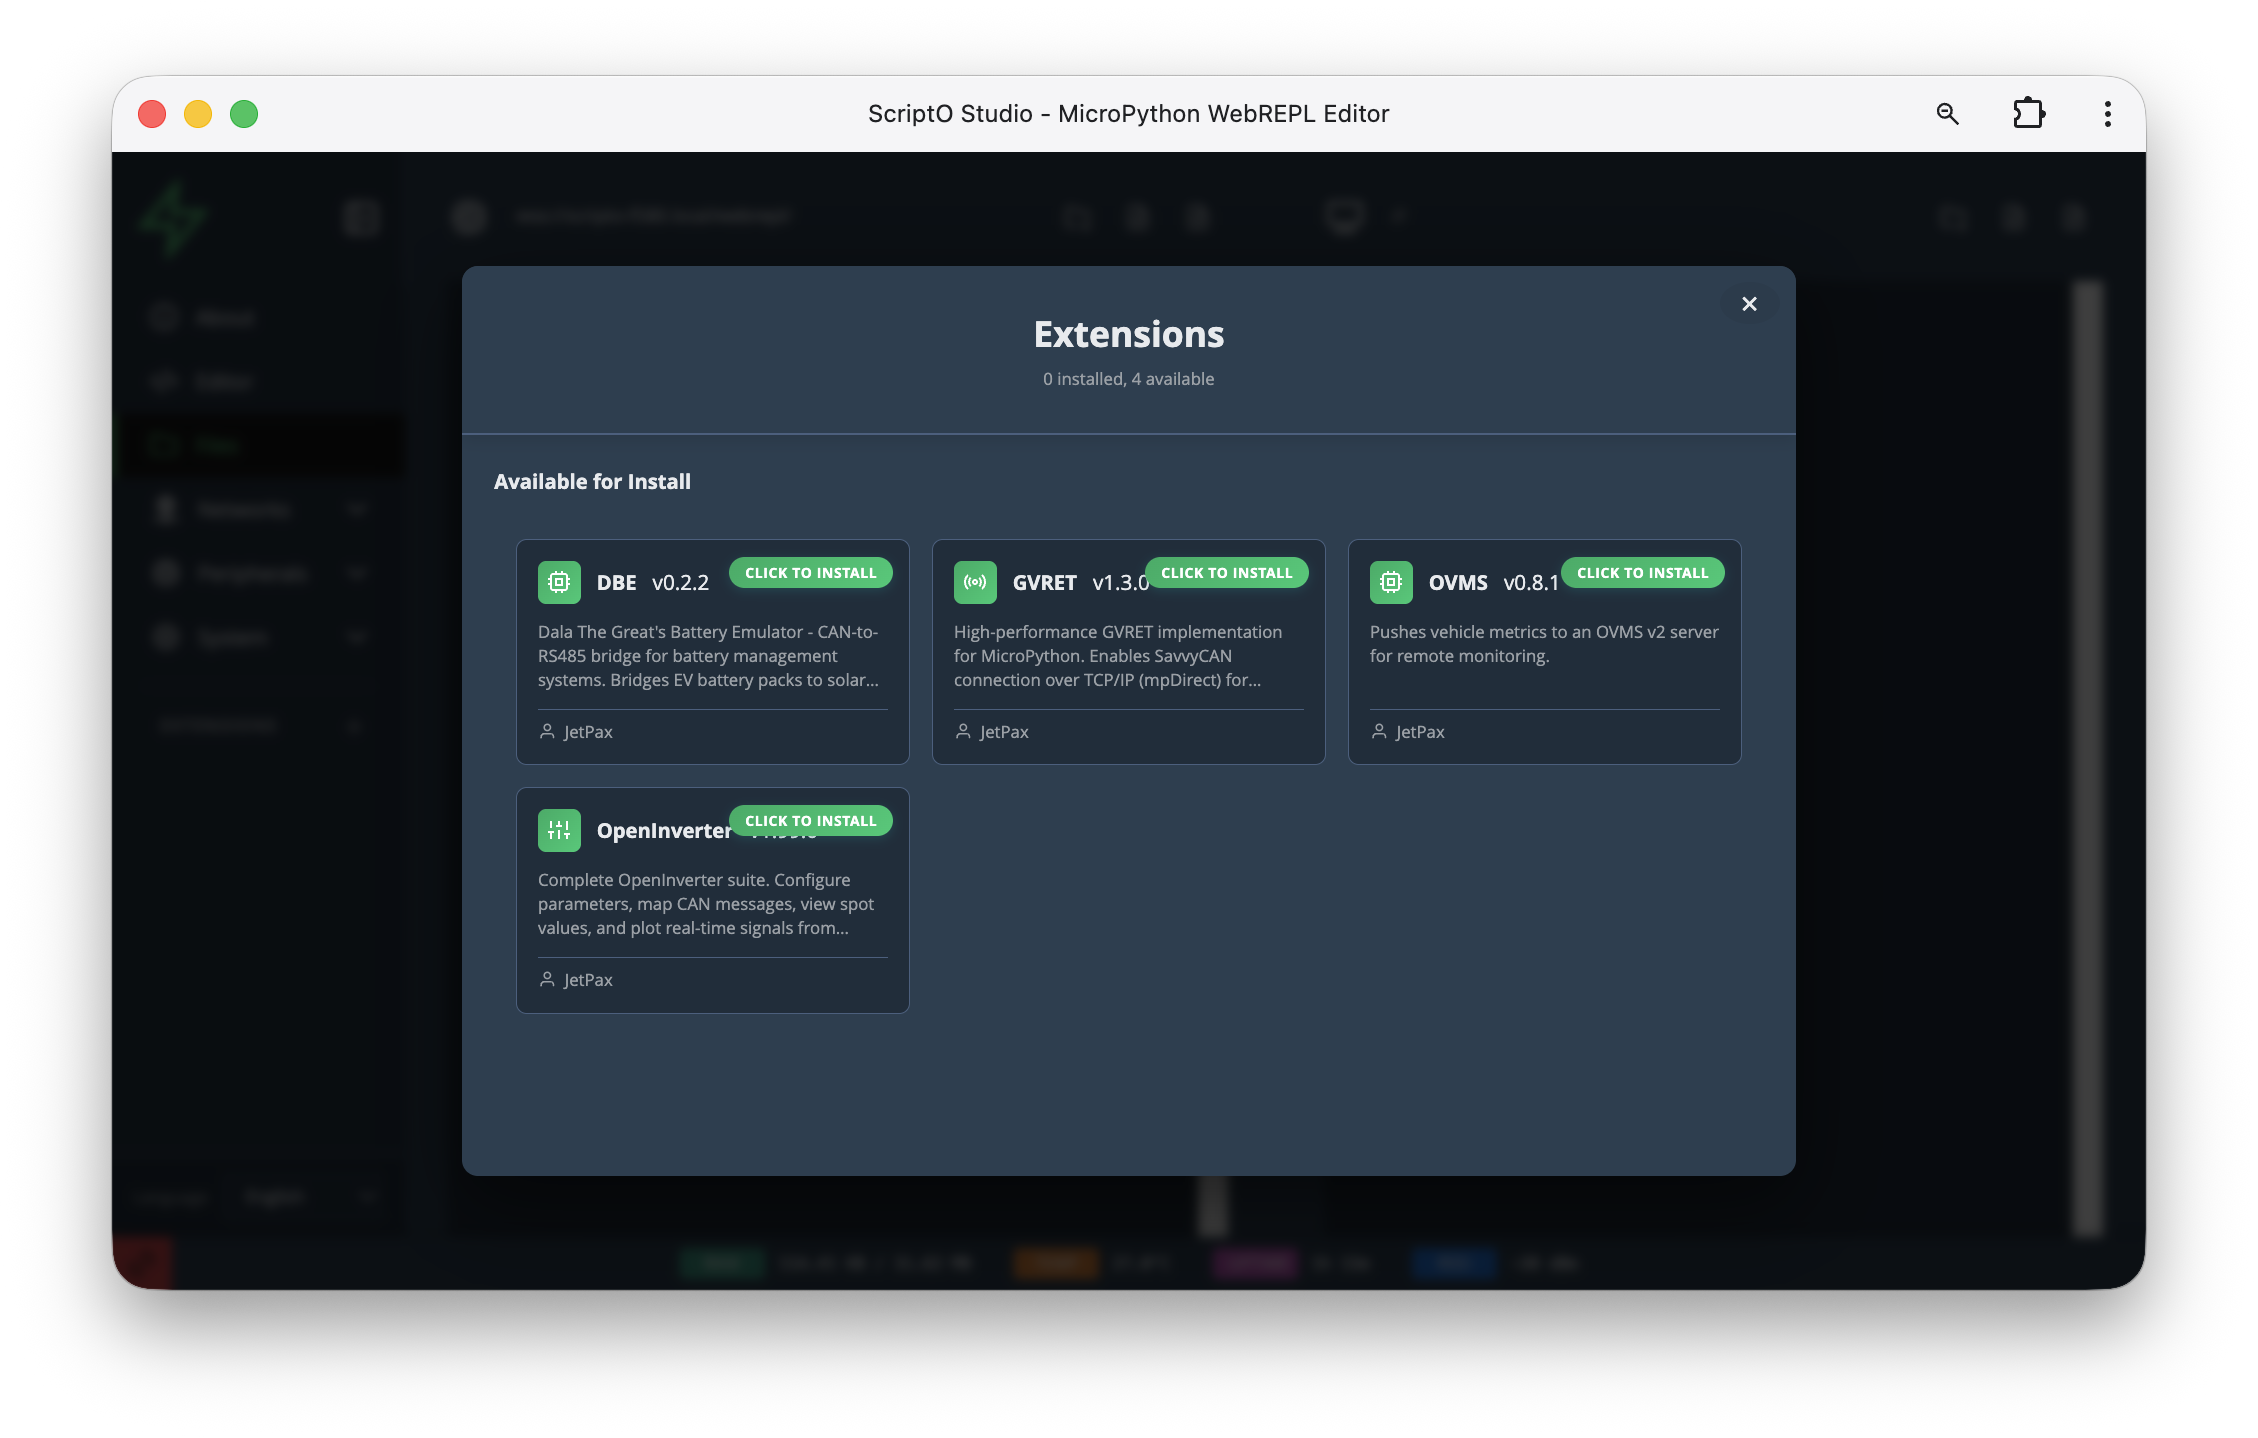Install the DBE extension
2258x1438 pixels.
tap(810, 572)
